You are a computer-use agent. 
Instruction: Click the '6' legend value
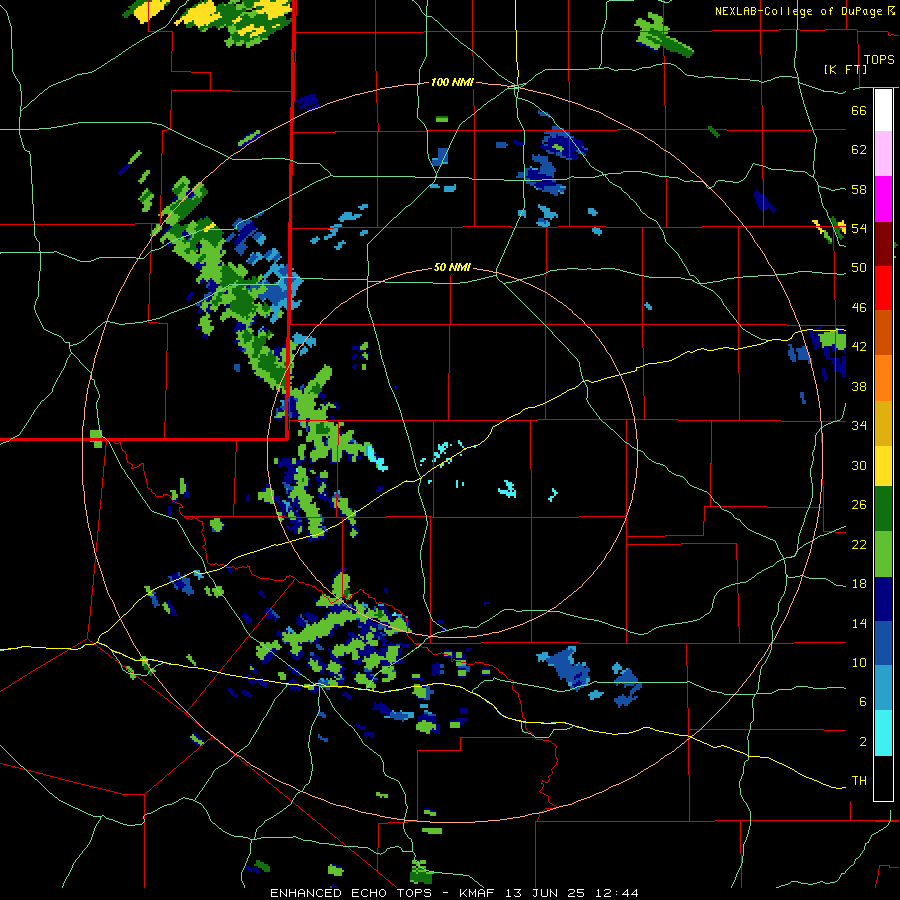coord(863,702)
